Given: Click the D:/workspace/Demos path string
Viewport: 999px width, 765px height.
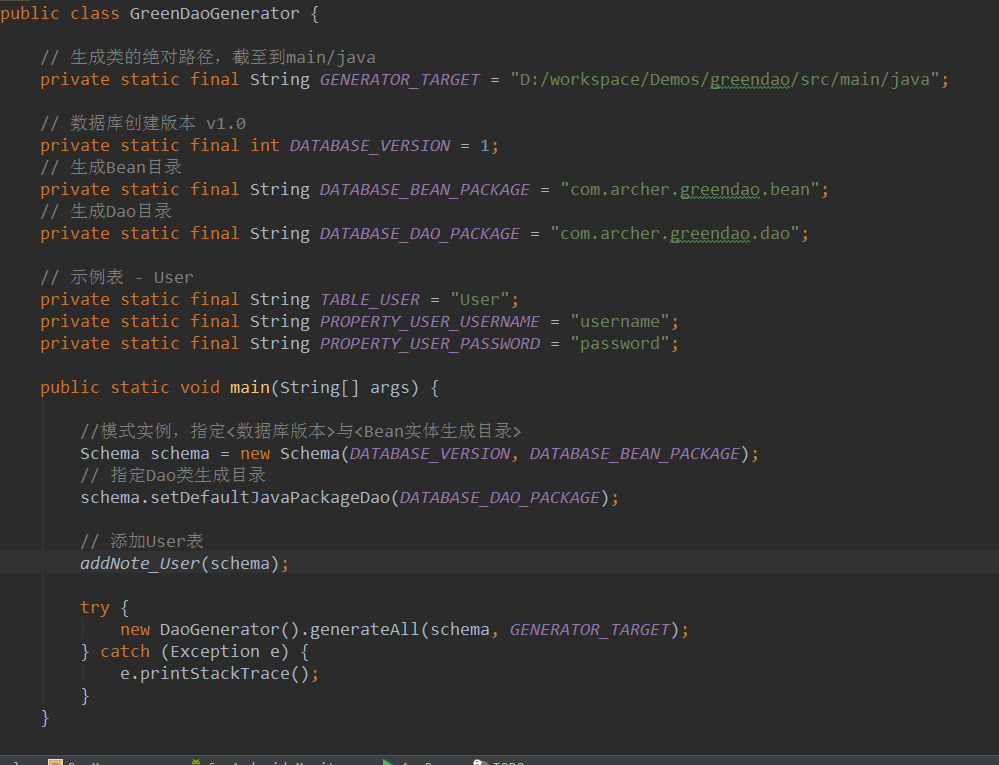Looking at the screenshot, I should click(725, 80).
